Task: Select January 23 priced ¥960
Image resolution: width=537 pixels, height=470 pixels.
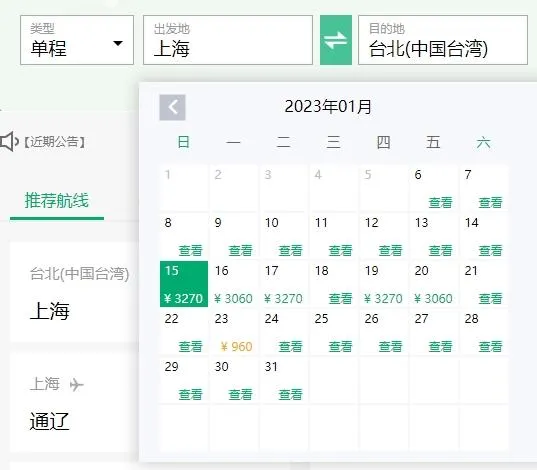Action: (234, 332)
